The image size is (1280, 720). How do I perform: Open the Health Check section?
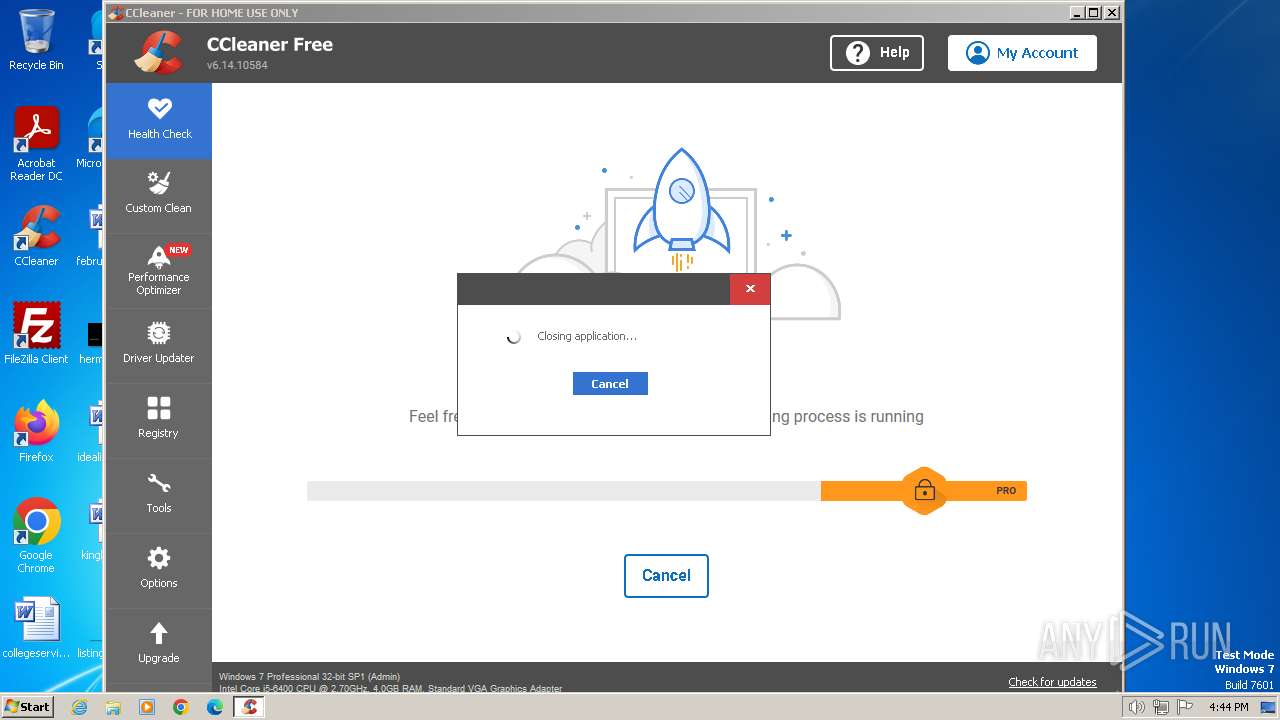159,120
